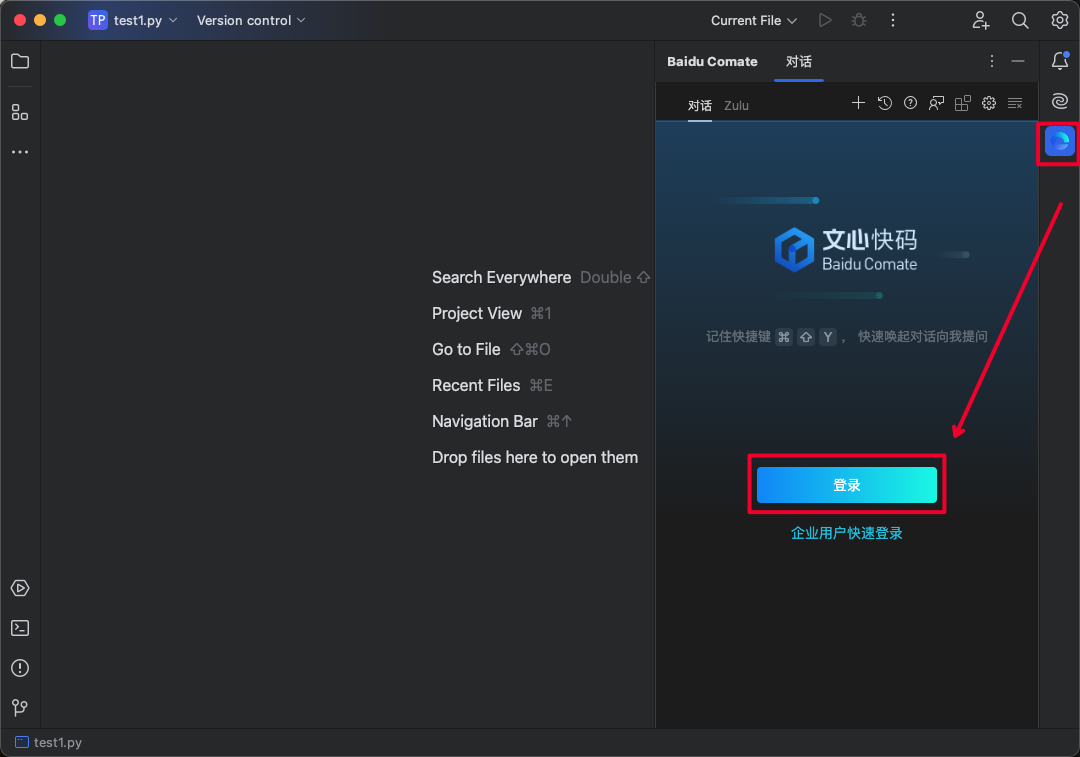The image size is (1080, 757).
Task: Open the Structure tool window icon
Action: [x=20, y=112]
